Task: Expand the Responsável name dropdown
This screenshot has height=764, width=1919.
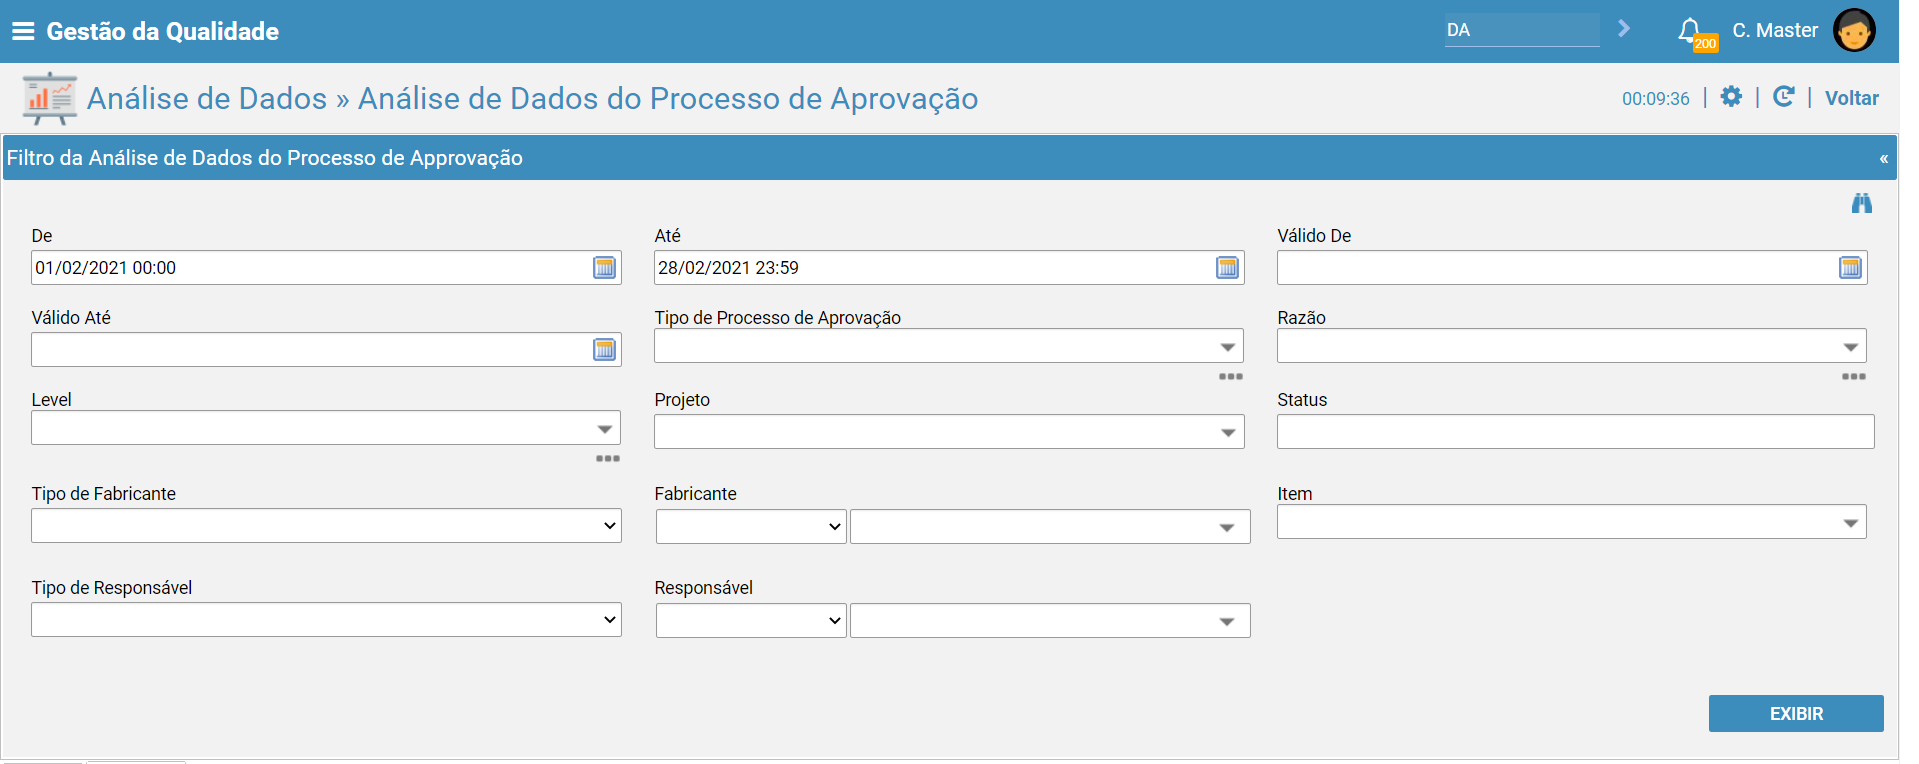Action: [x=1227, y=622]
